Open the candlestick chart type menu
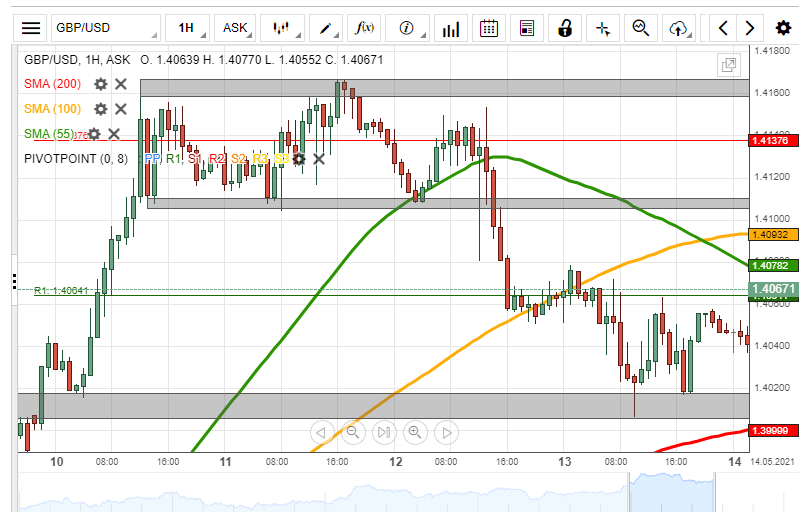Screen dimensions: 811x524 click(x=282, y=28)
